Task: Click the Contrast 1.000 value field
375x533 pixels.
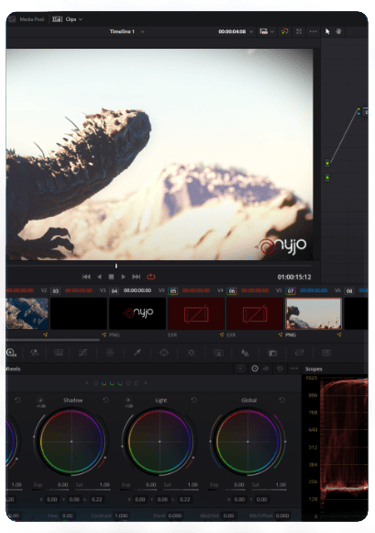Action: (121, 516)
